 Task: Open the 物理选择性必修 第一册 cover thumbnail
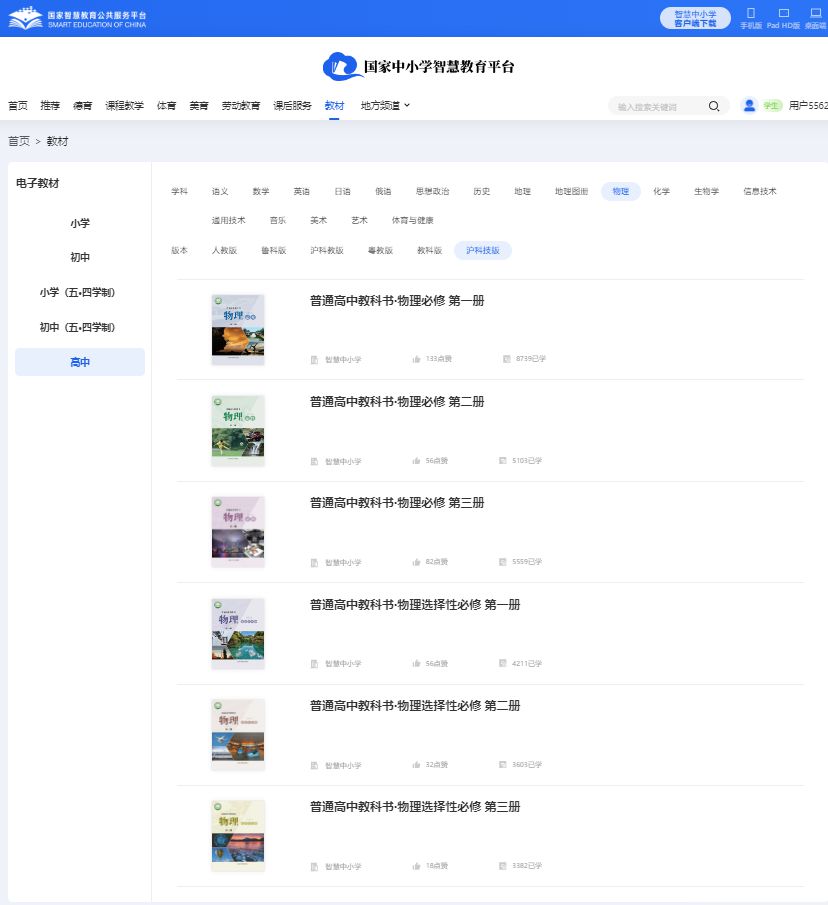click(238, 633)
